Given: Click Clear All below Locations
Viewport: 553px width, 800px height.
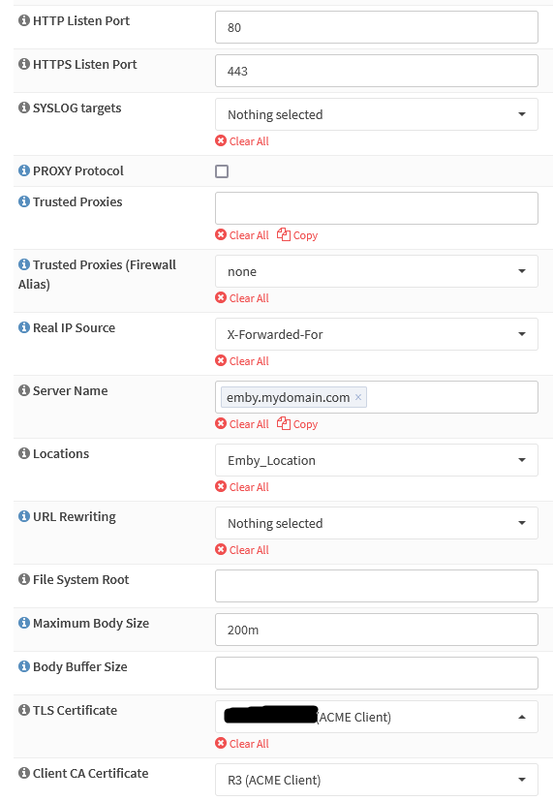Looking at the screenshot, I should point(242,487).
